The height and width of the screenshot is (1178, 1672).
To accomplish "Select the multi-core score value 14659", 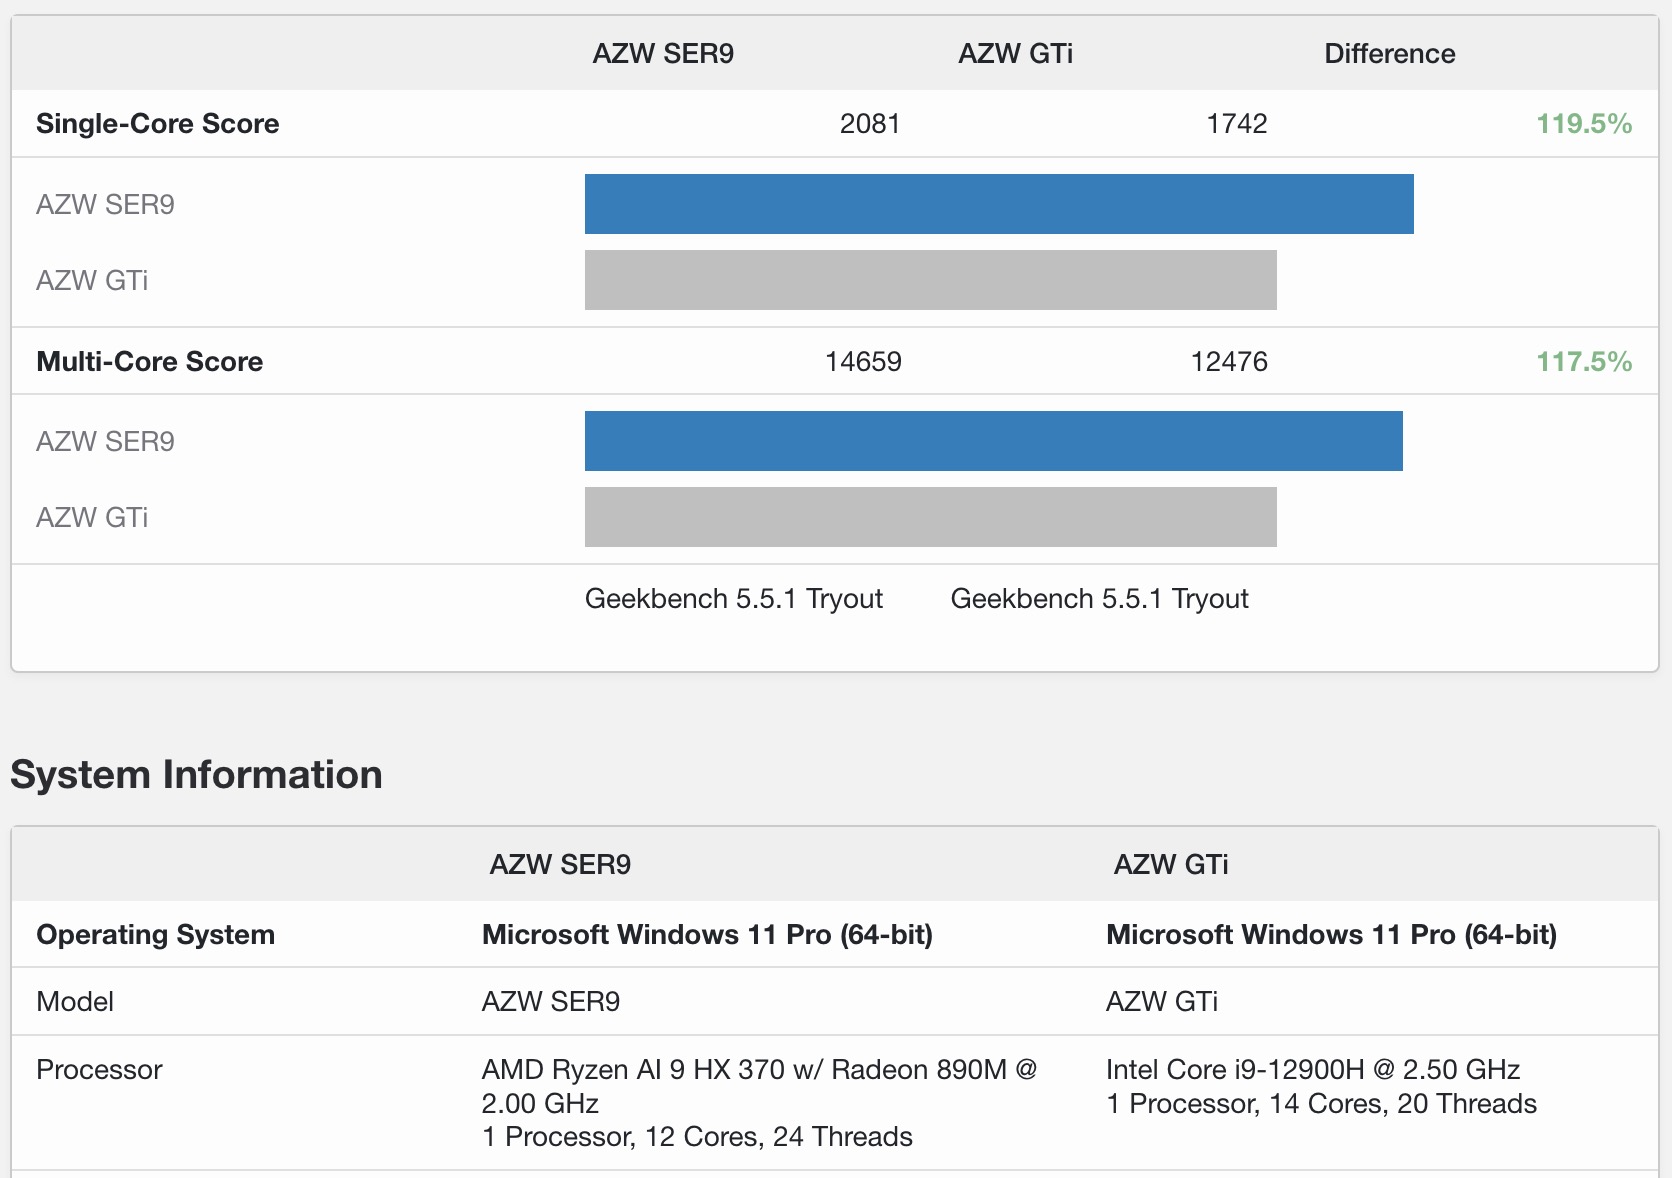I will click(x=863, y=362).
